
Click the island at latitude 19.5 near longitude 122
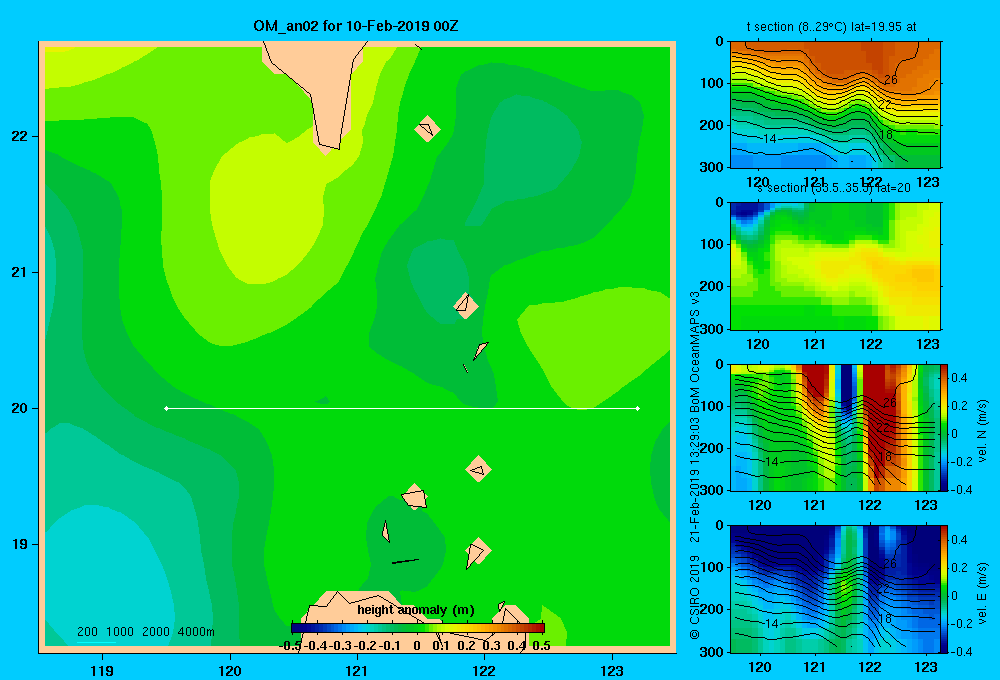point(478,469)
